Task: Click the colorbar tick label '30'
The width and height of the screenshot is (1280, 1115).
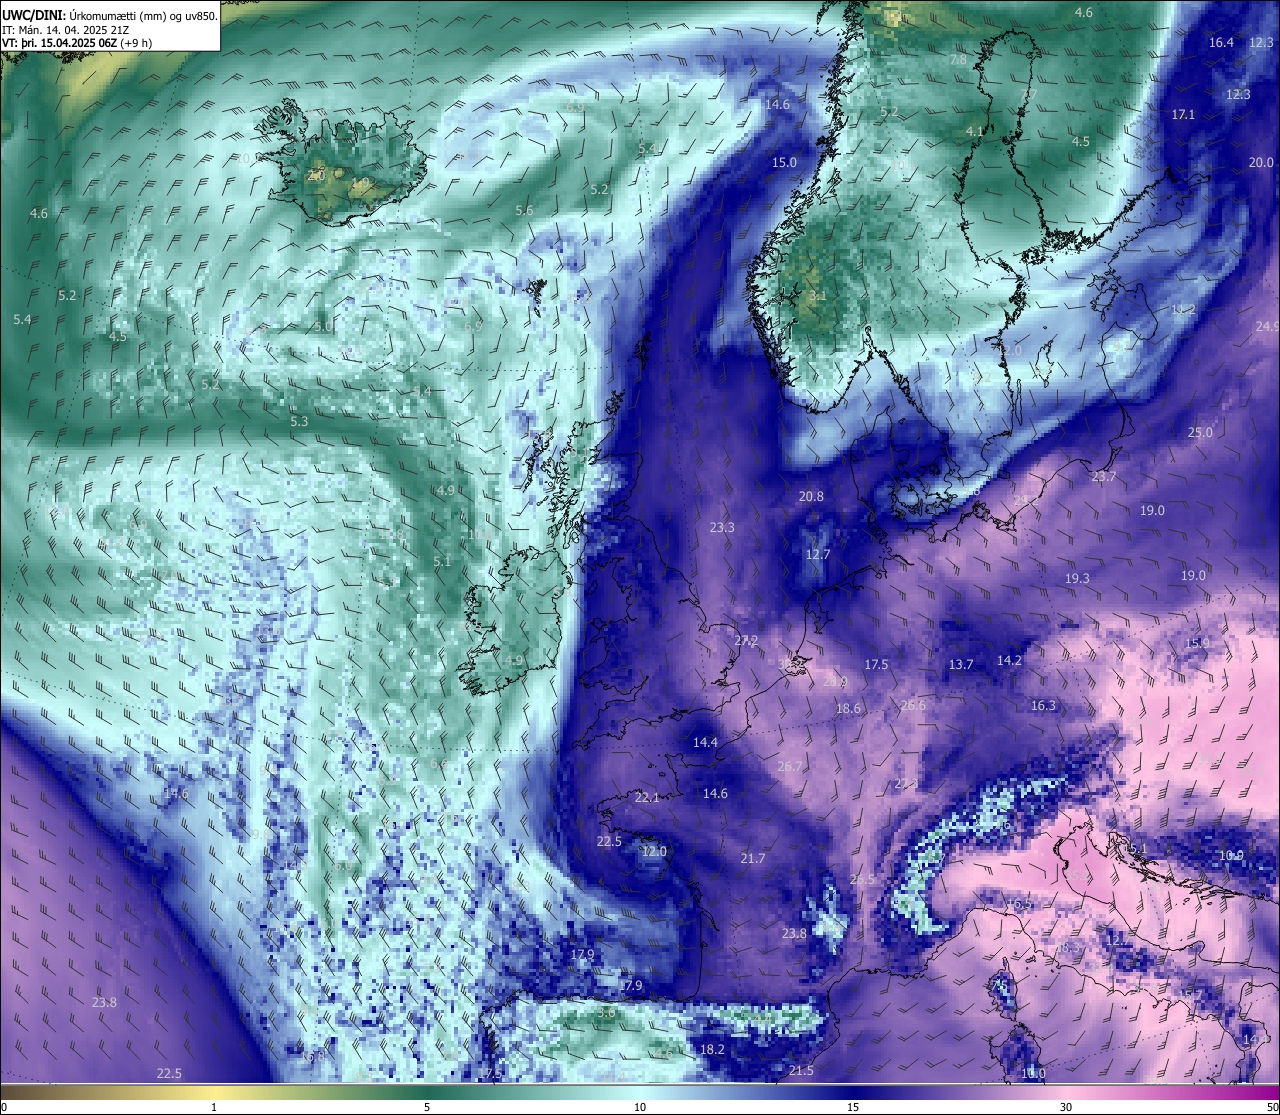Action: (x=1066, y=1107)
